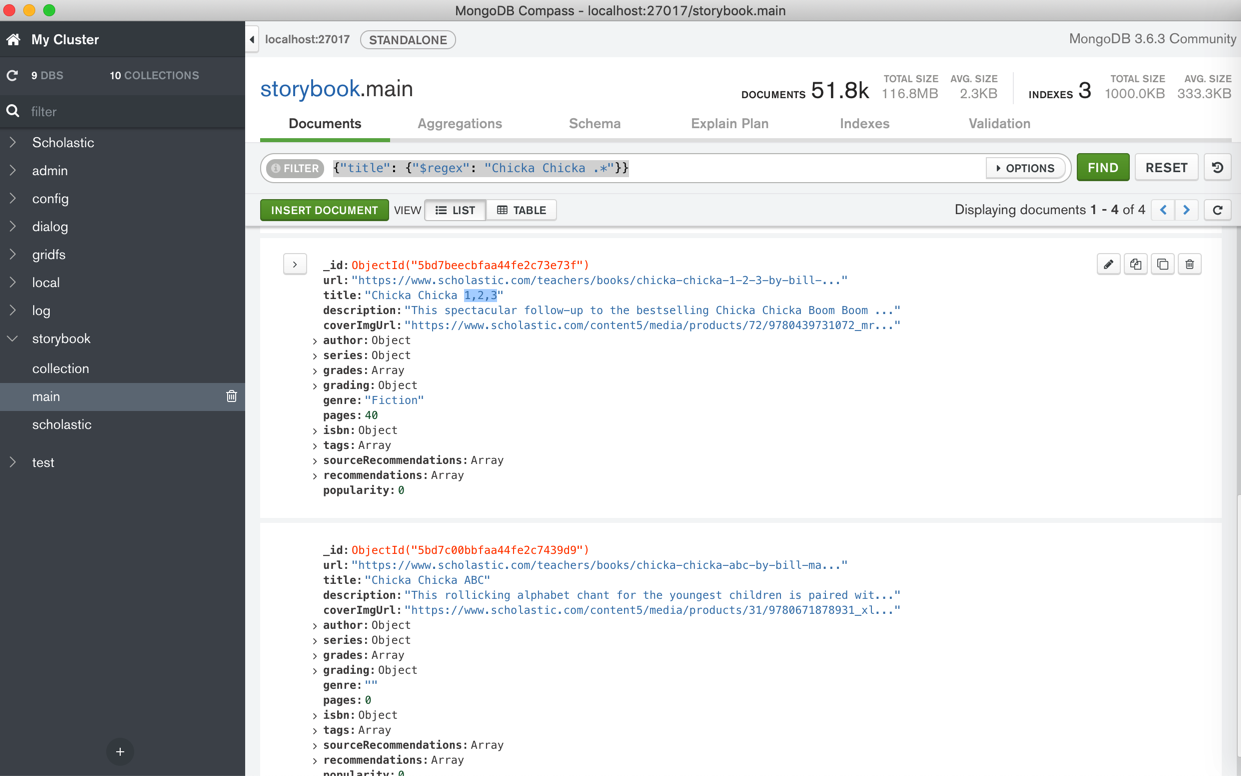Click the STANDALONE badge
The image size is (1241, 776).
(408, 40)
